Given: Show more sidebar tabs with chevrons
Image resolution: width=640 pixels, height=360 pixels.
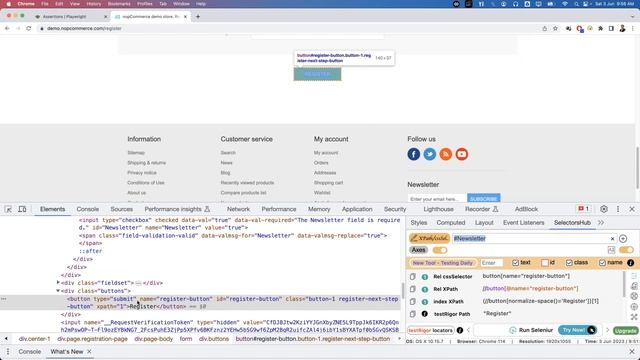Looking at the screenshot, I should tap(601, 223).
